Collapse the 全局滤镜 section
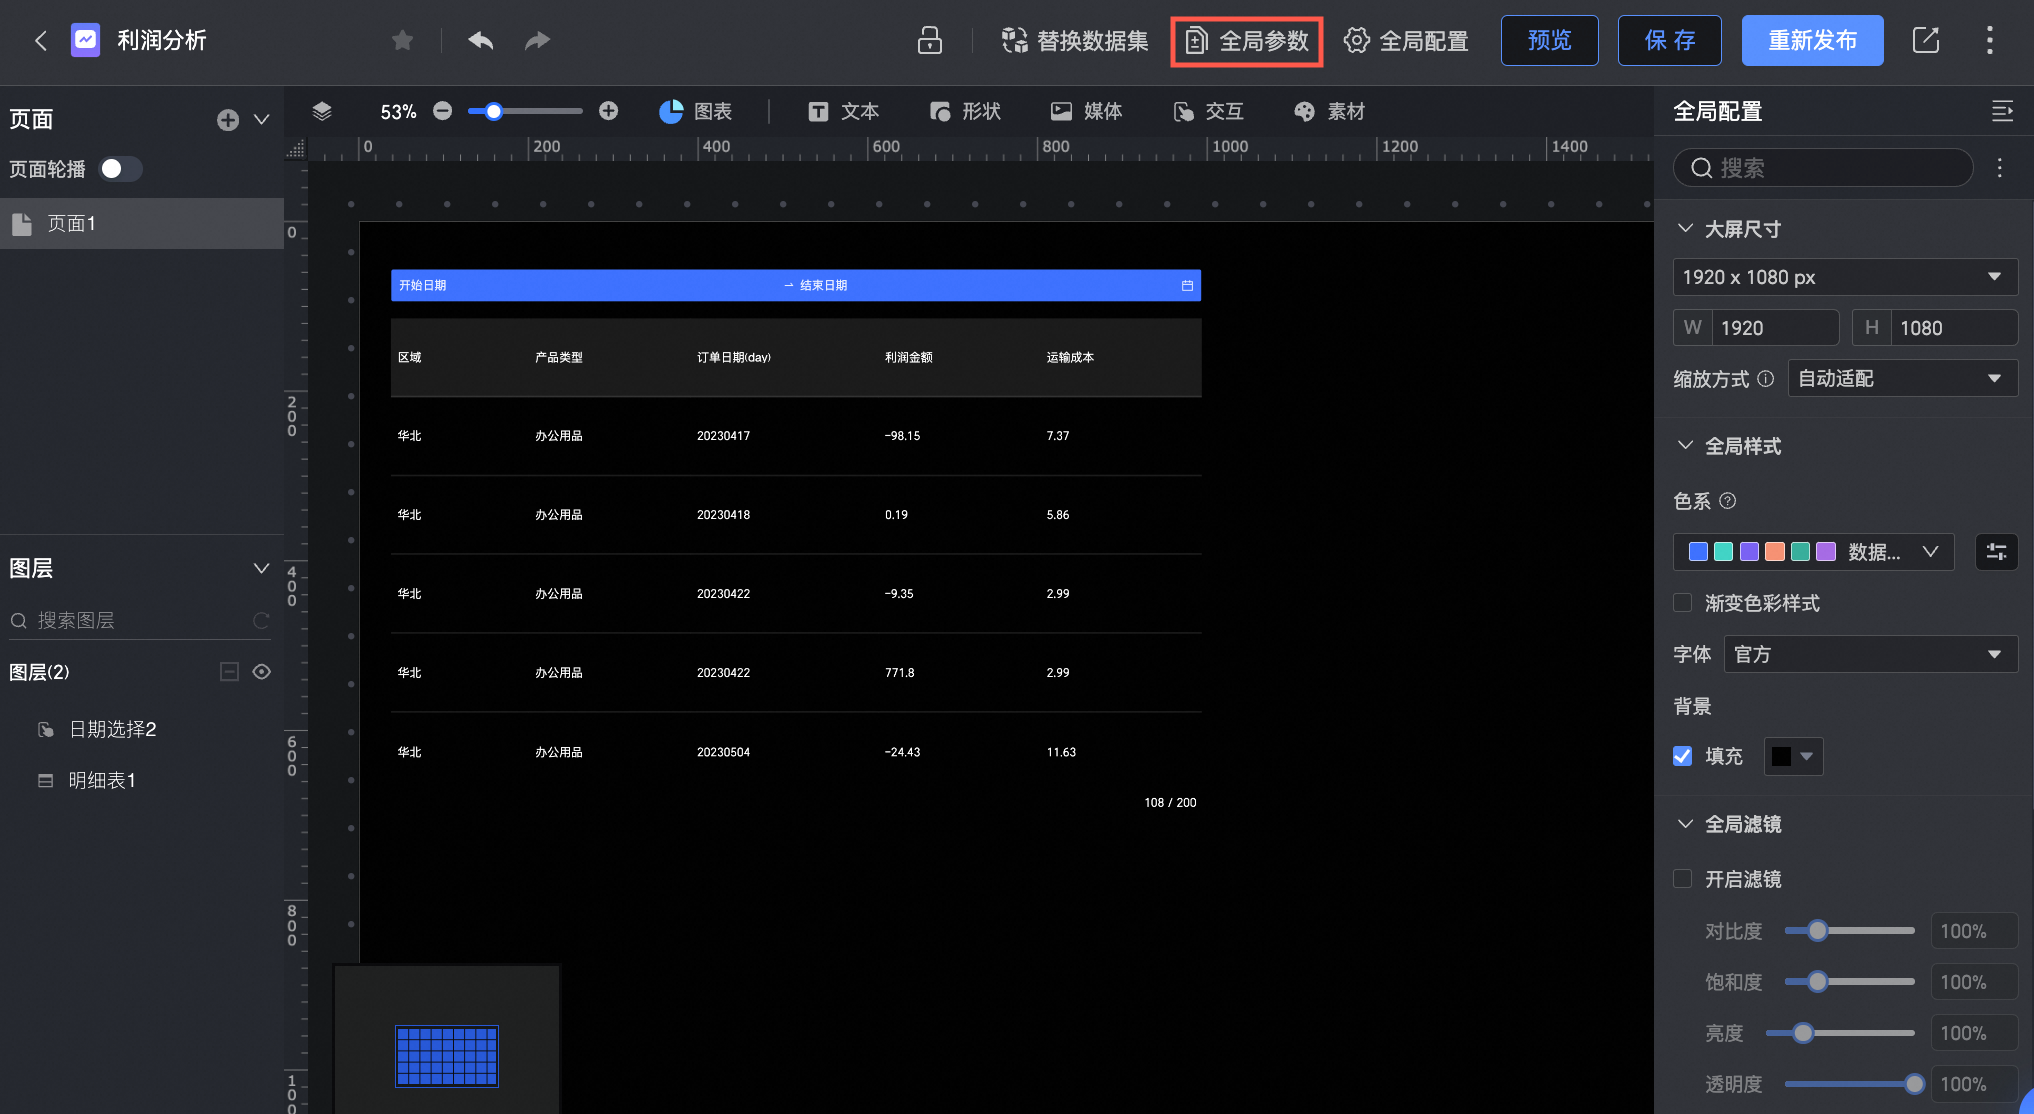Image resolution: width=2034 pixels, height=1114 pixels. pos(1685,823)
